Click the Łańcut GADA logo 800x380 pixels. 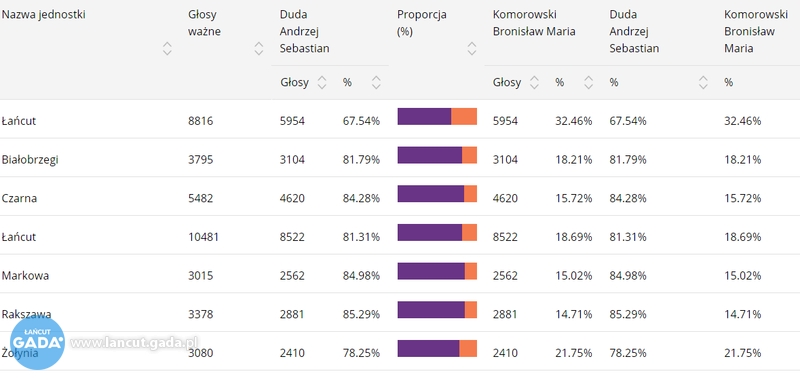[x=38, y=342]
